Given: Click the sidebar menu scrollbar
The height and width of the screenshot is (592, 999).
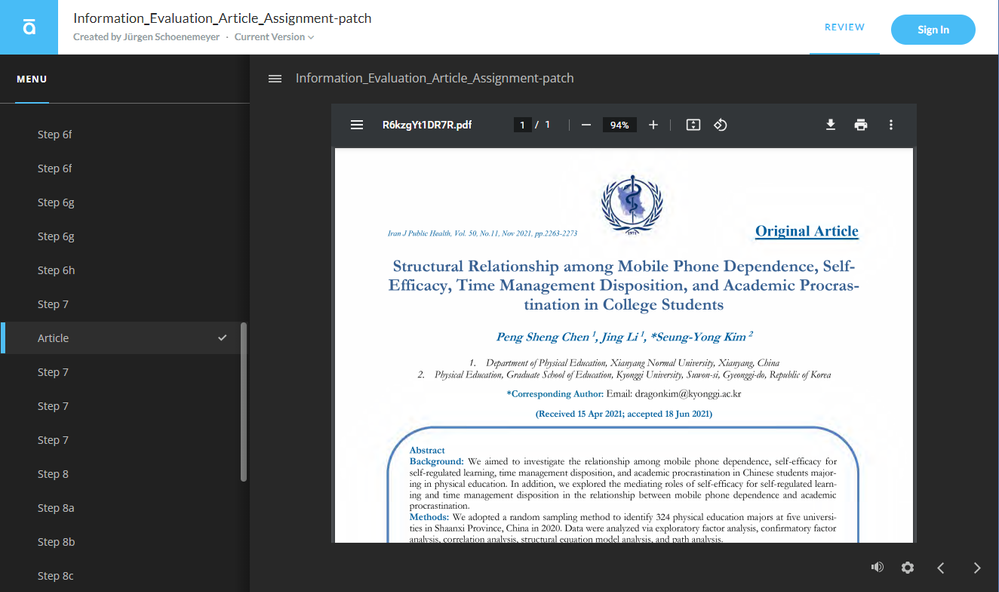Looking at the screenshot, I should tap(244, 400).
